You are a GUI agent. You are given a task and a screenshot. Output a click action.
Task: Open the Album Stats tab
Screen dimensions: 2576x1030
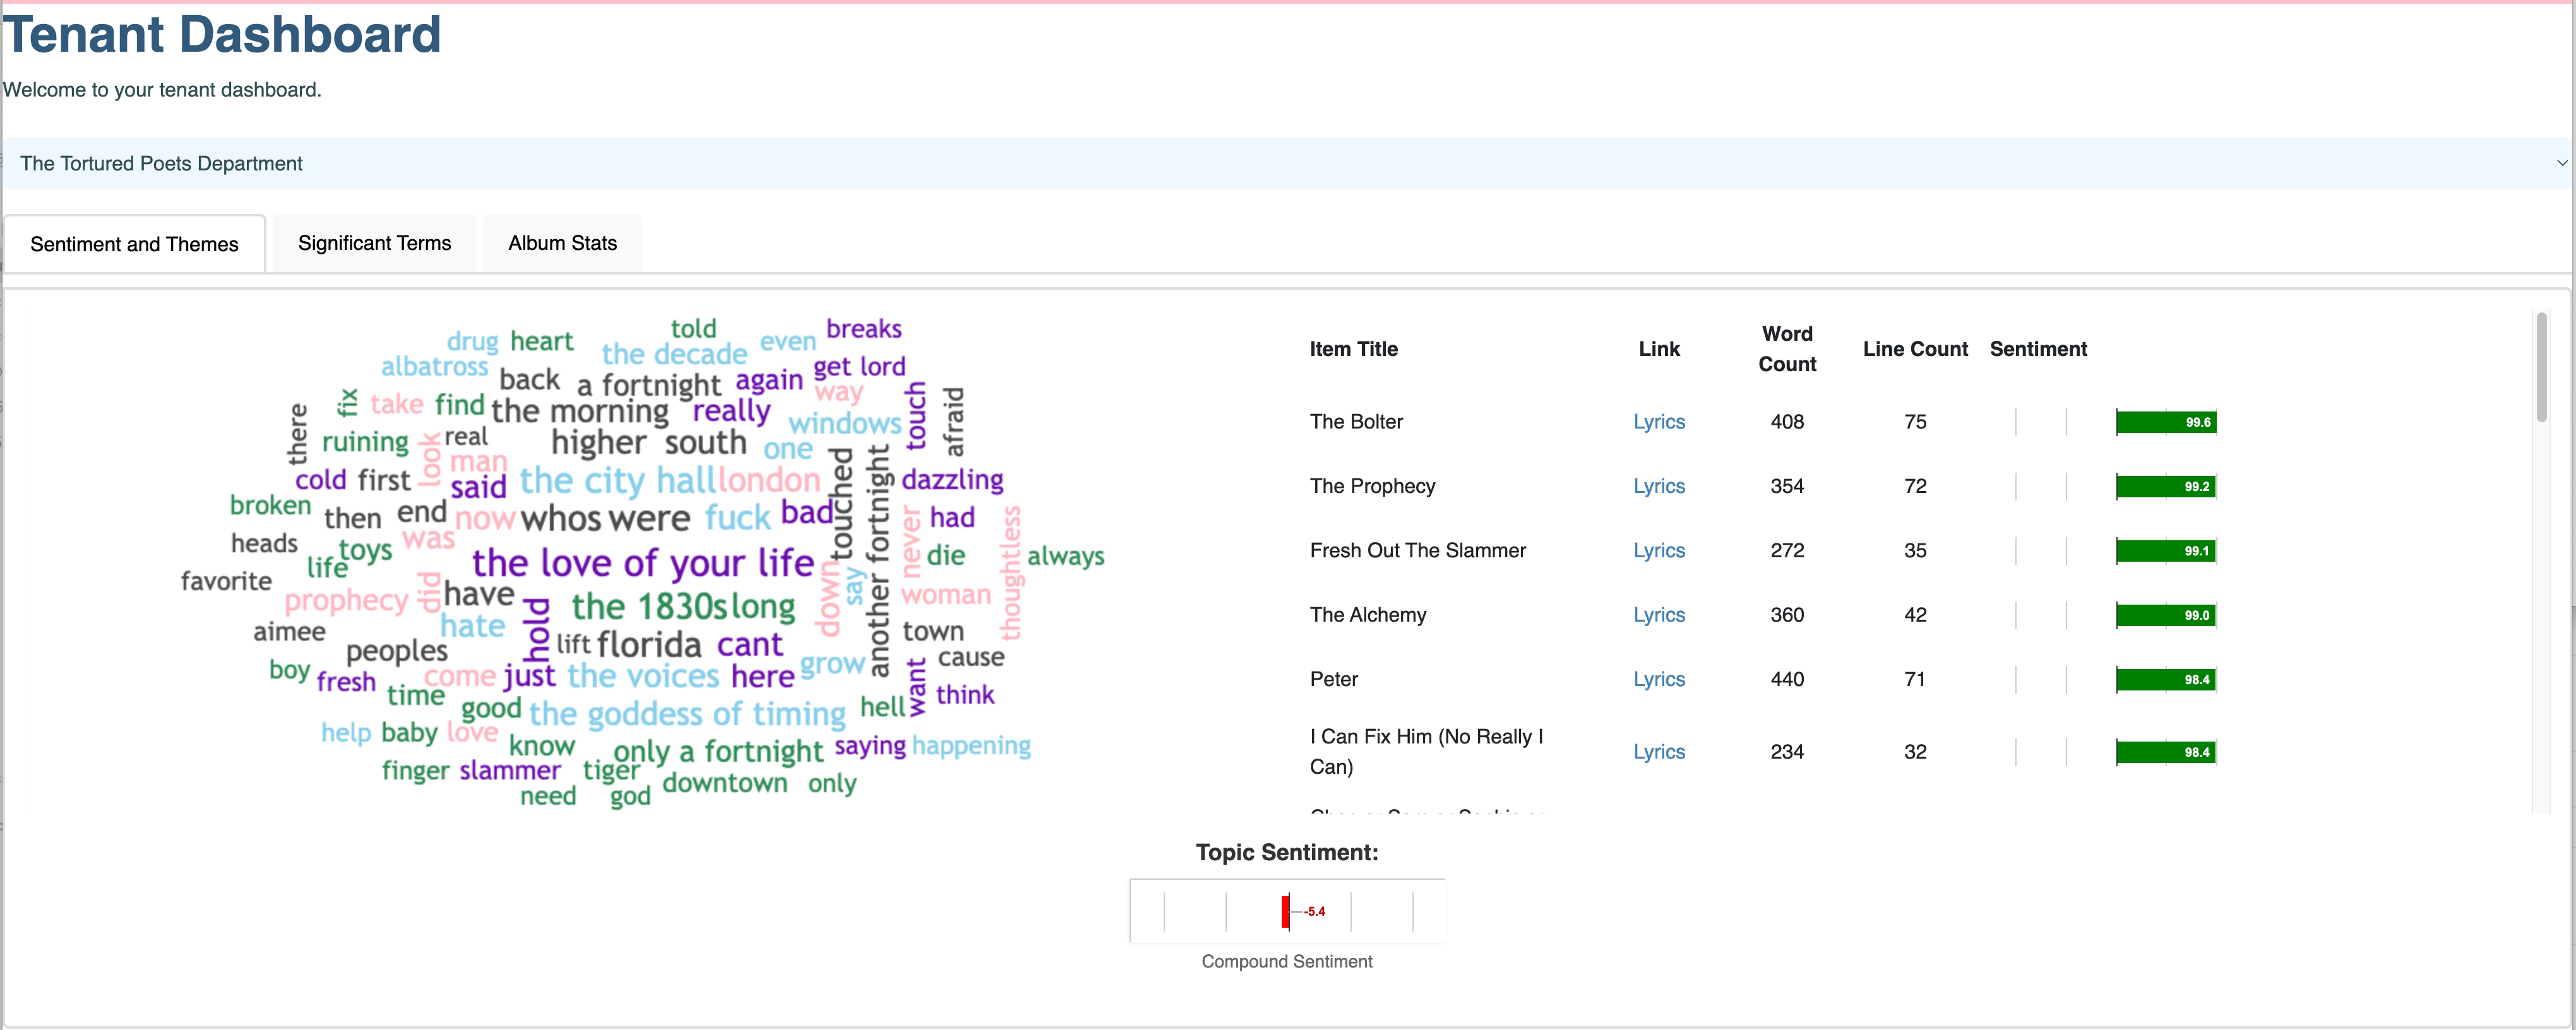tap(562, 243)
